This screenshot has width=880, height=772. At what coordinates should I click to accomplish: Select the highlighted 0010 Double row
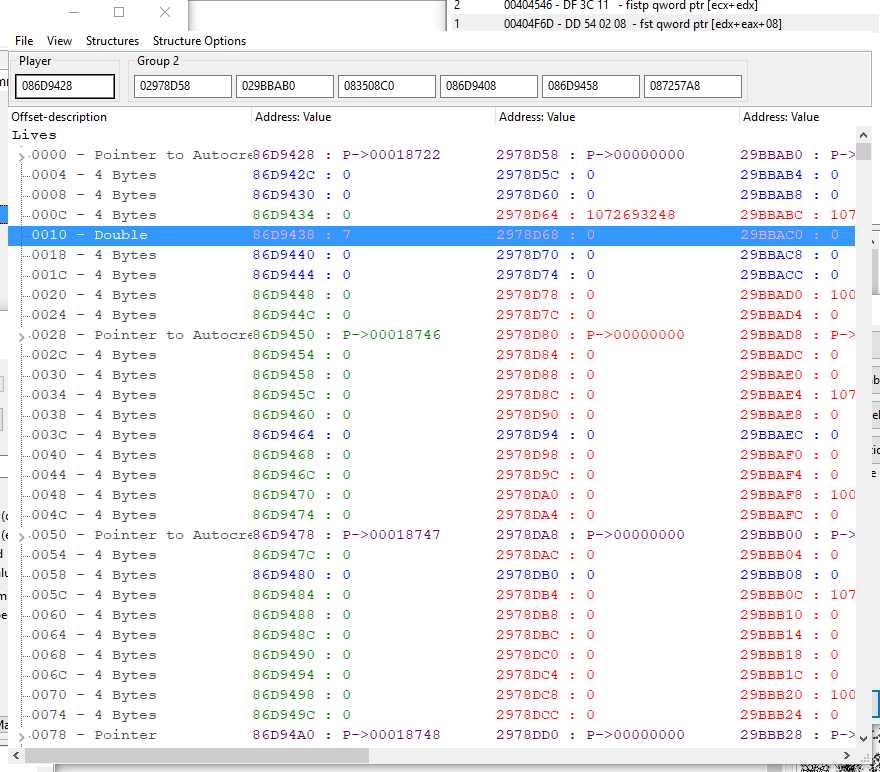120,235
